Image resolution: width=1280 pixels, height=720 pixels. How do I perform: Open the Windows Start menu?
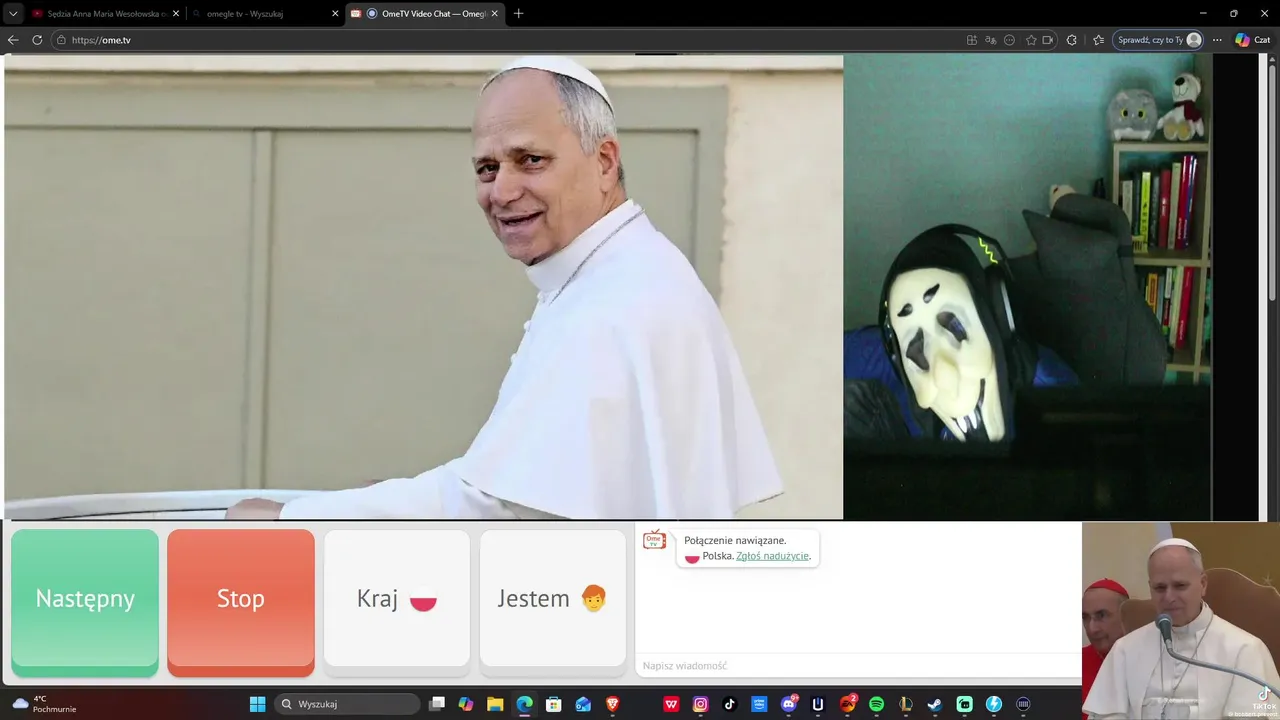click(x=257, y=704)
